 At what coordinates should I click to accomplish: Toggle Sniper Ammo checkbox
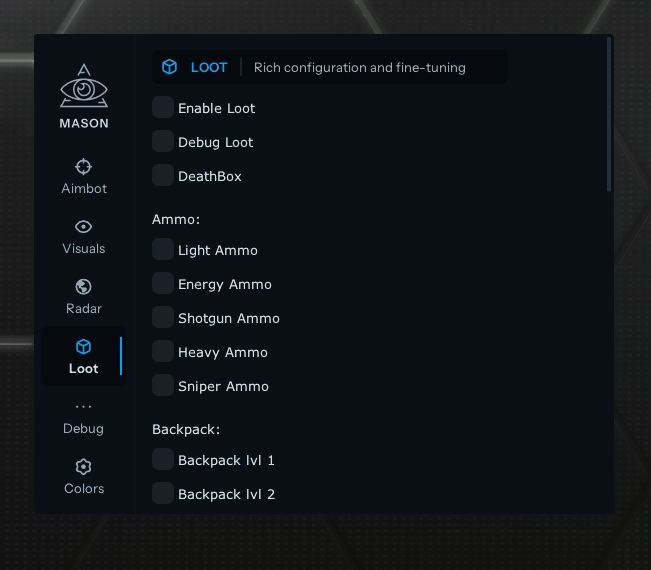click(163, 386)
